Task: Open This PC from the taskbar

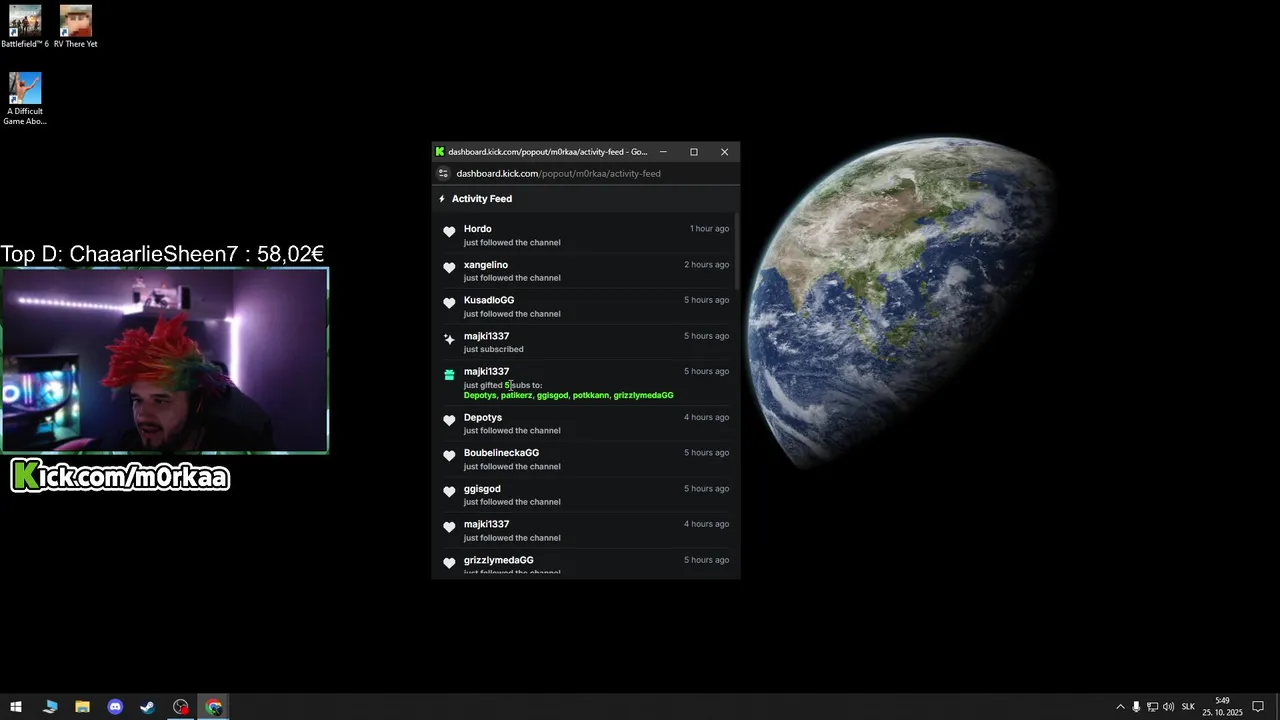Action: click(50, 707)
